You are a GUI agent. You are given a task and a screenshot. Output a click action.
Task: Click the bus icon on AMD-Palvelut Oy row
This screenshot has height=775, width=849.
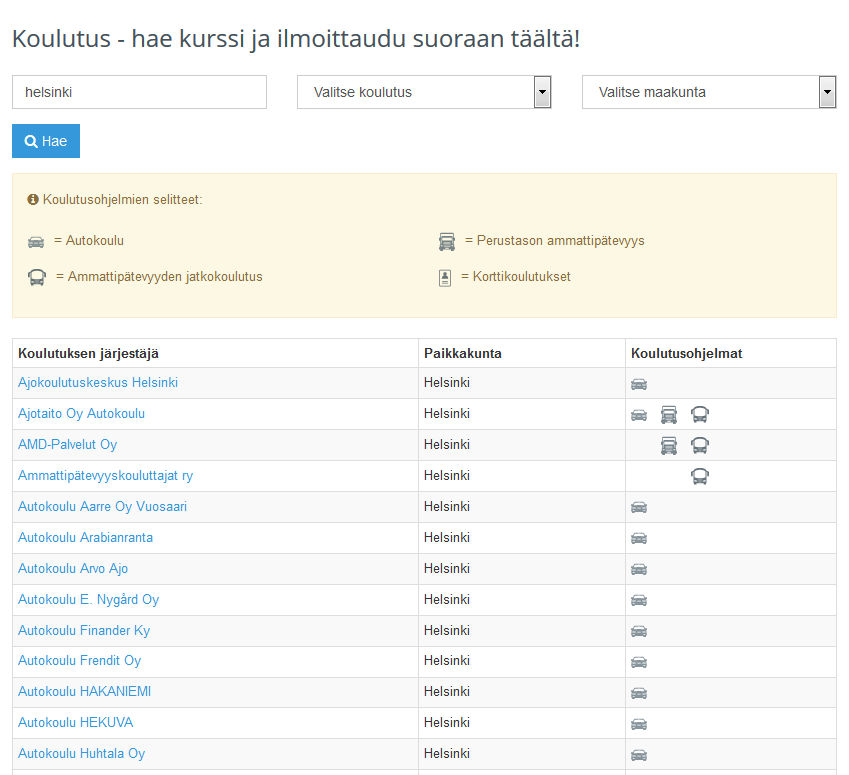[x=699, y=445]
